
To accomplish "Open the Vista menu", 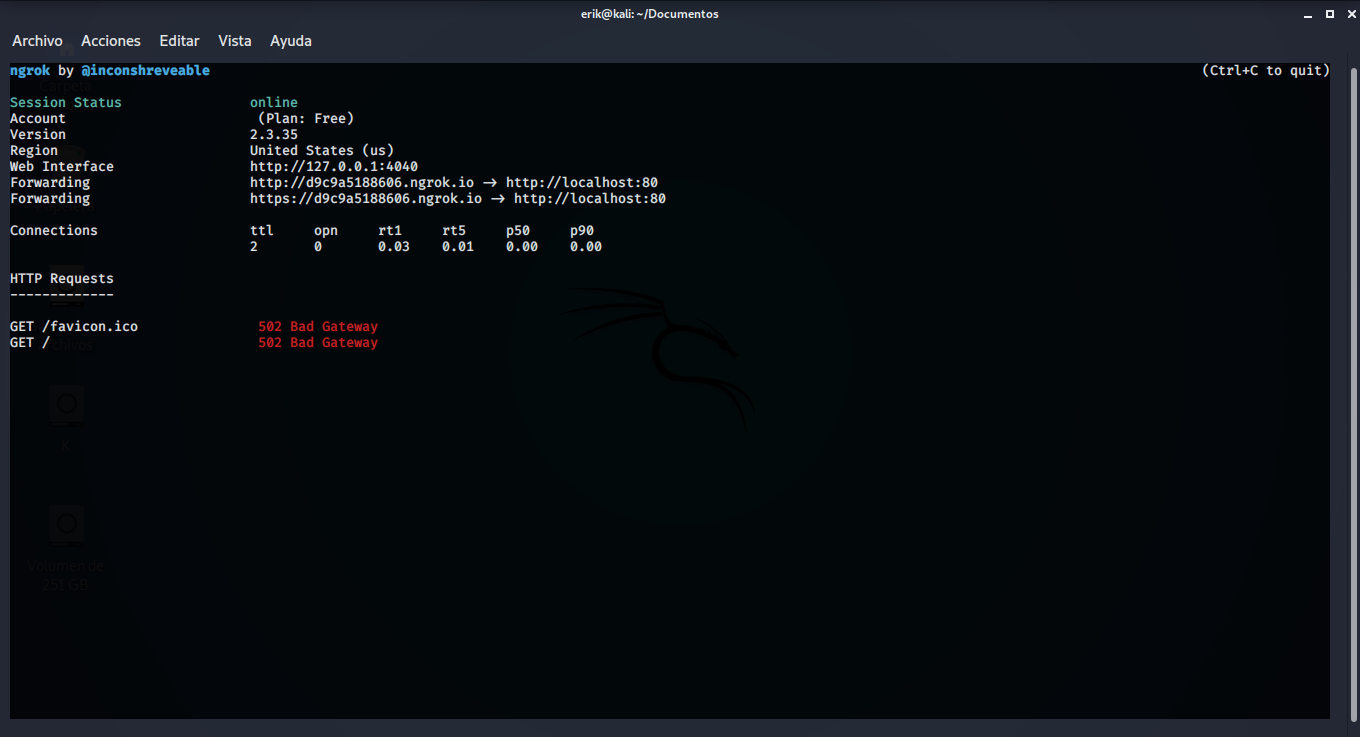I will coord(235,41).
